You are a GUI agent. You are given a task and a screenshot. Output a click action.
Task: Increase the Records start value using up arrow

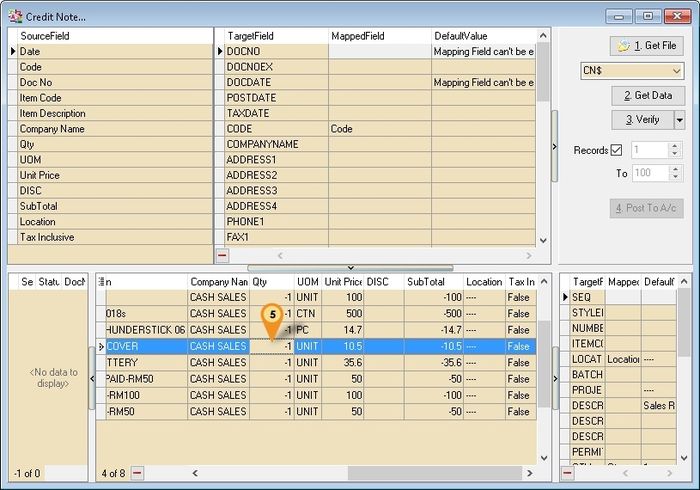pyautogui.click(x=674, y=146)
